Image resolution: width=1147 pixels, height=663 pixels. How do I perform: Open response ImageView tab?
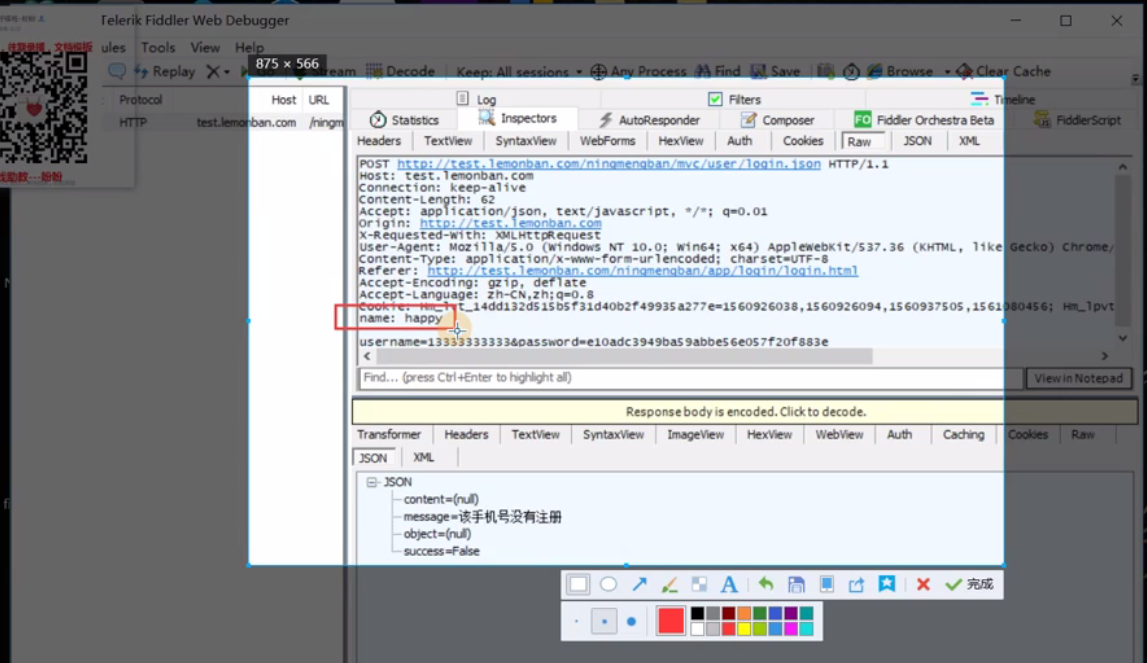click(695, 435)
